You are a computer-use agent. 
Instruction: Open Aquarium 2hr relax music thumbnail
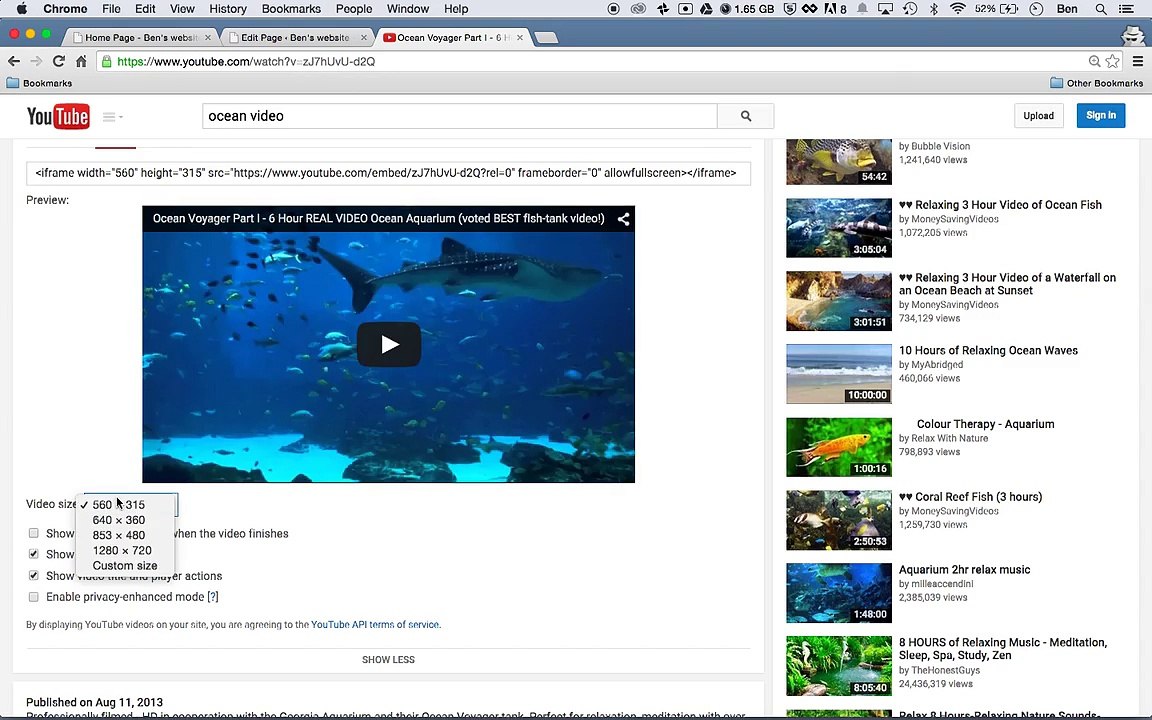pyautogui.click(x=838, y=593)
